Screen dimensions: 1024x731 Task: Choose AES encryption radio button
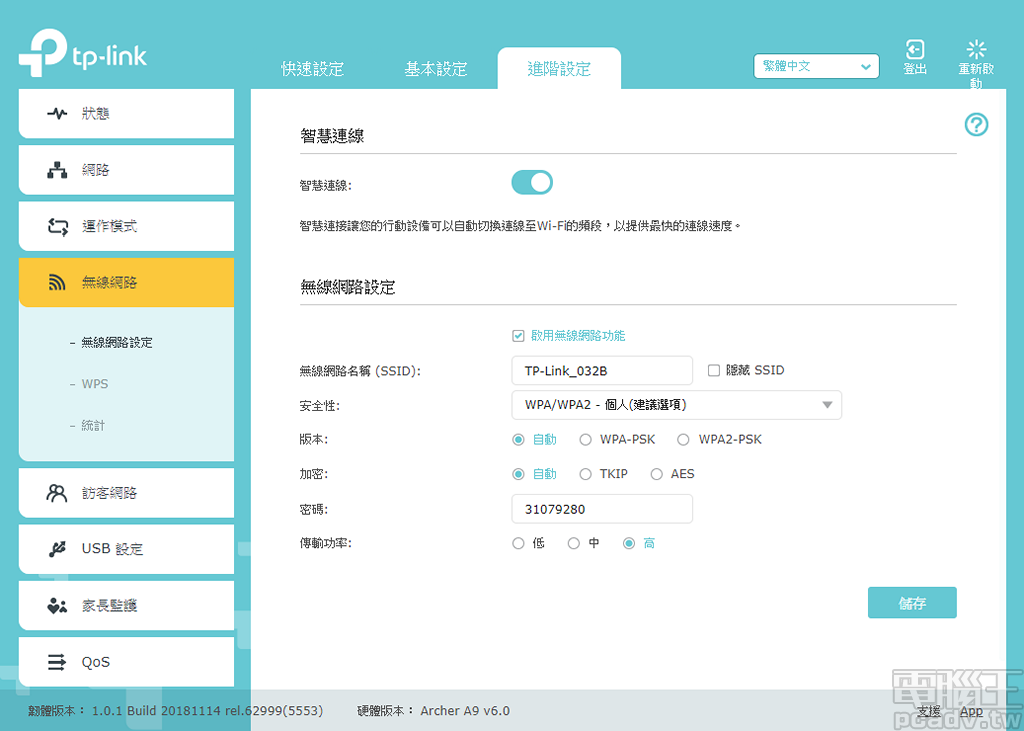point(657,474)
